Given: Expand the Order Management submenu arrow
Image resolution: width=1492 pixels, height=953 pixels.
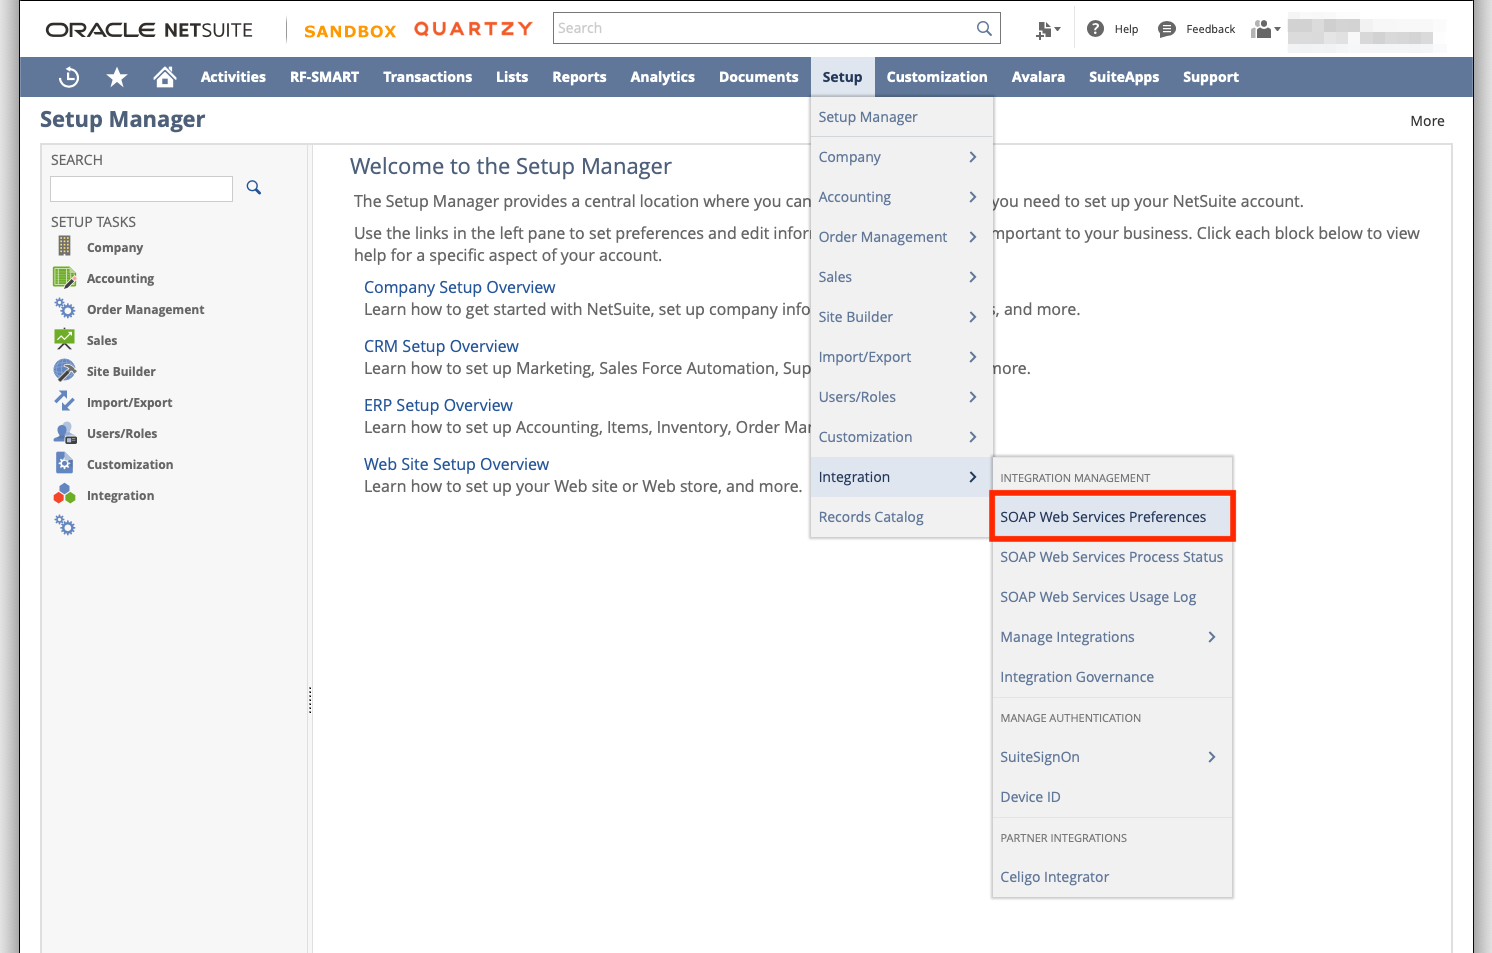Looking at the screenshot, I should pyautogui.click(x=972, y=237).
